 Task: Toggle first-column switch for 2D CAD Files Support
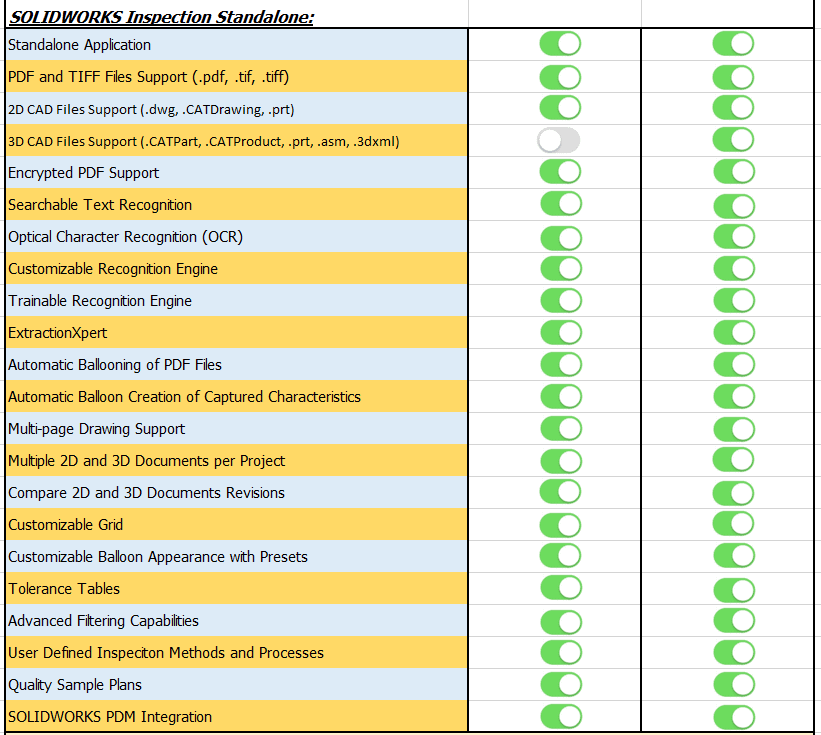click(x=560, y=108)
